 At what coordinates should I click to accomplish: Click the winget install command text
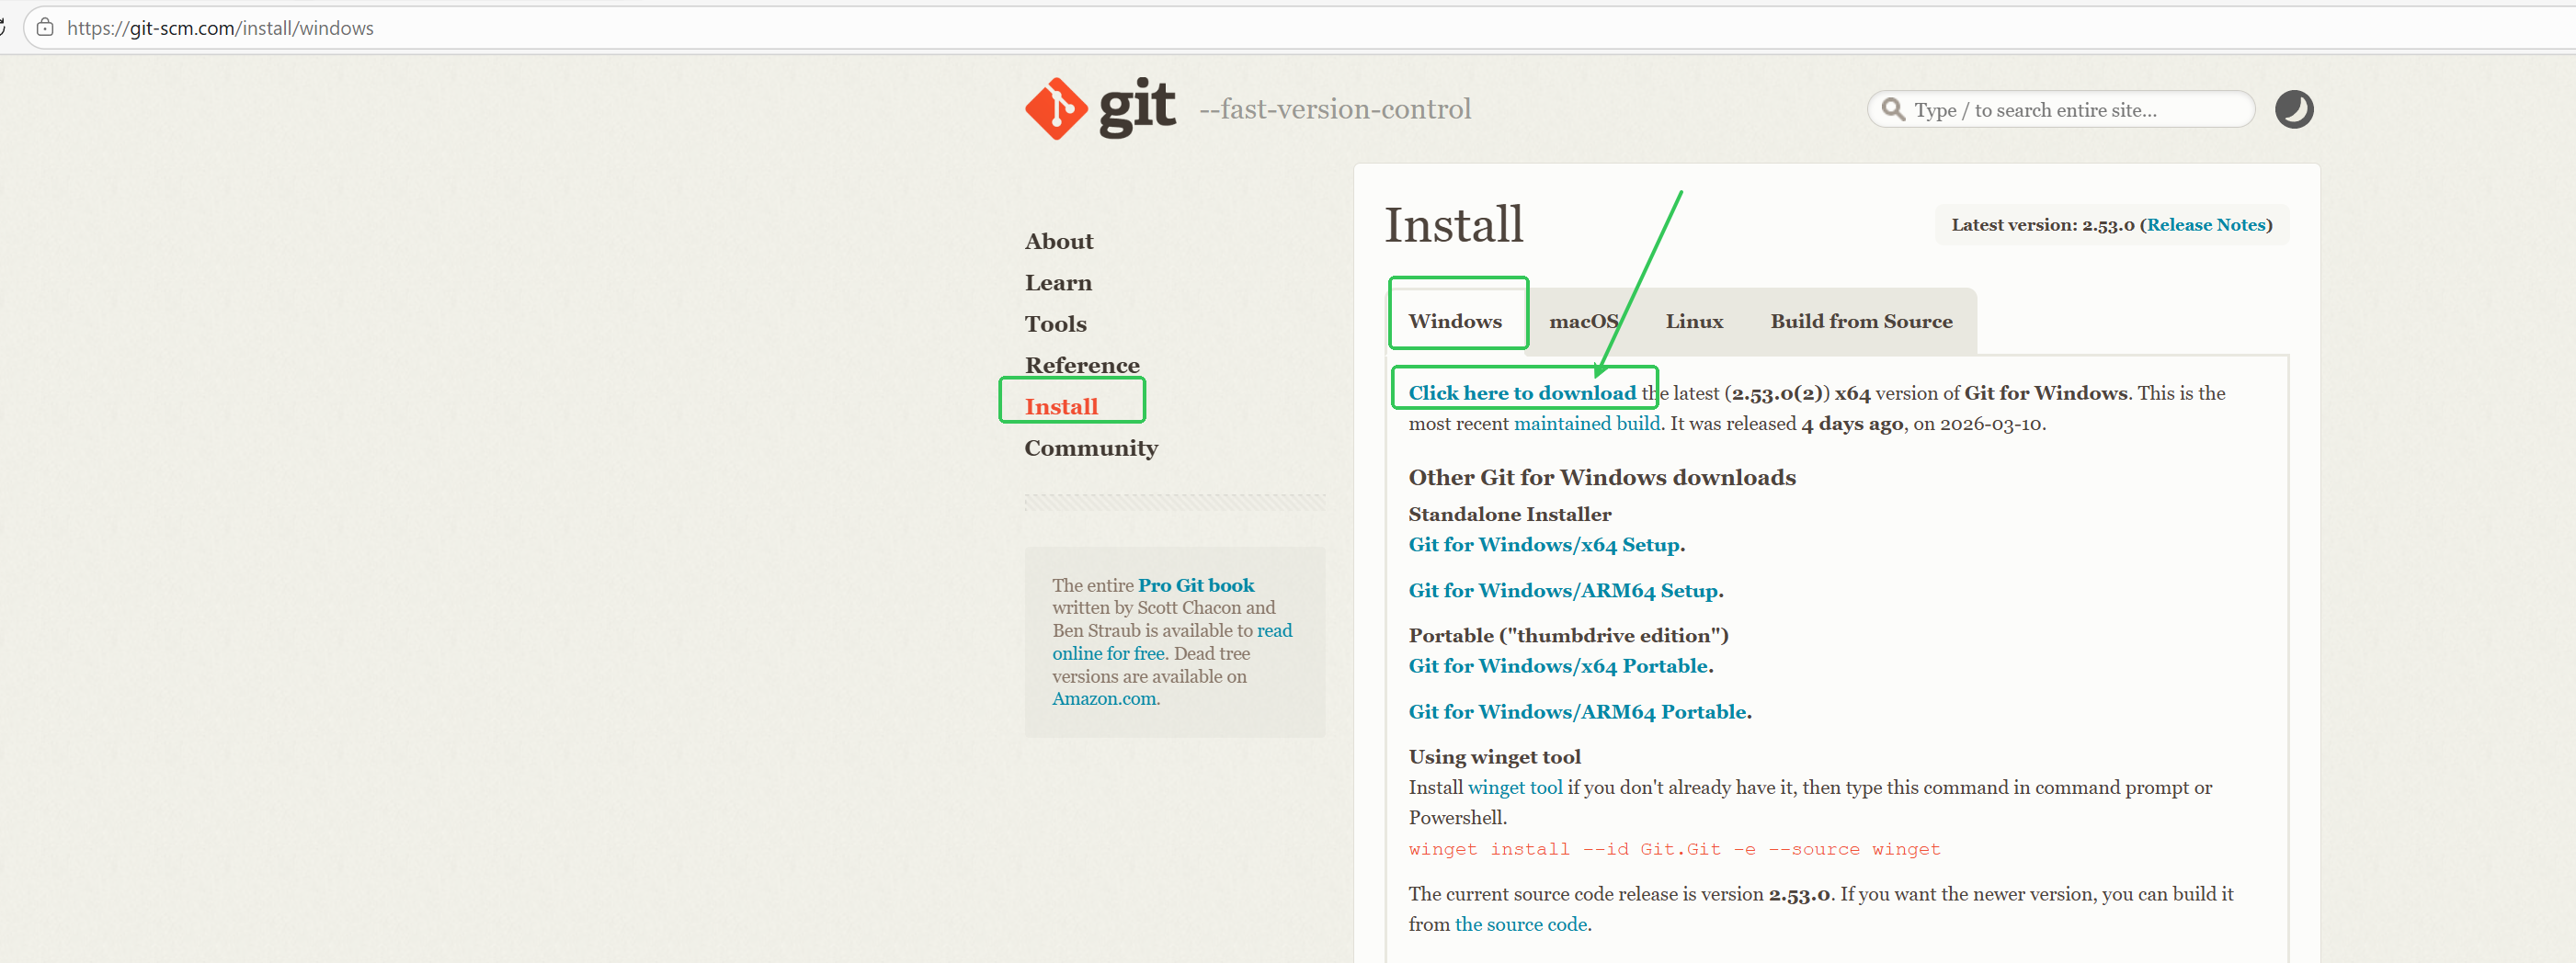[1674, 849]
